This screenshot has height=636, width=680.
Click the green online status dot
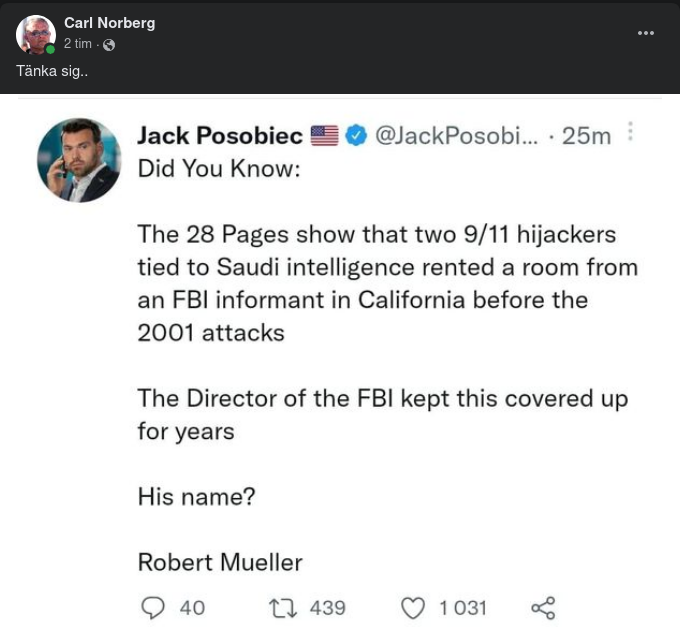click(x=50, y=48)
